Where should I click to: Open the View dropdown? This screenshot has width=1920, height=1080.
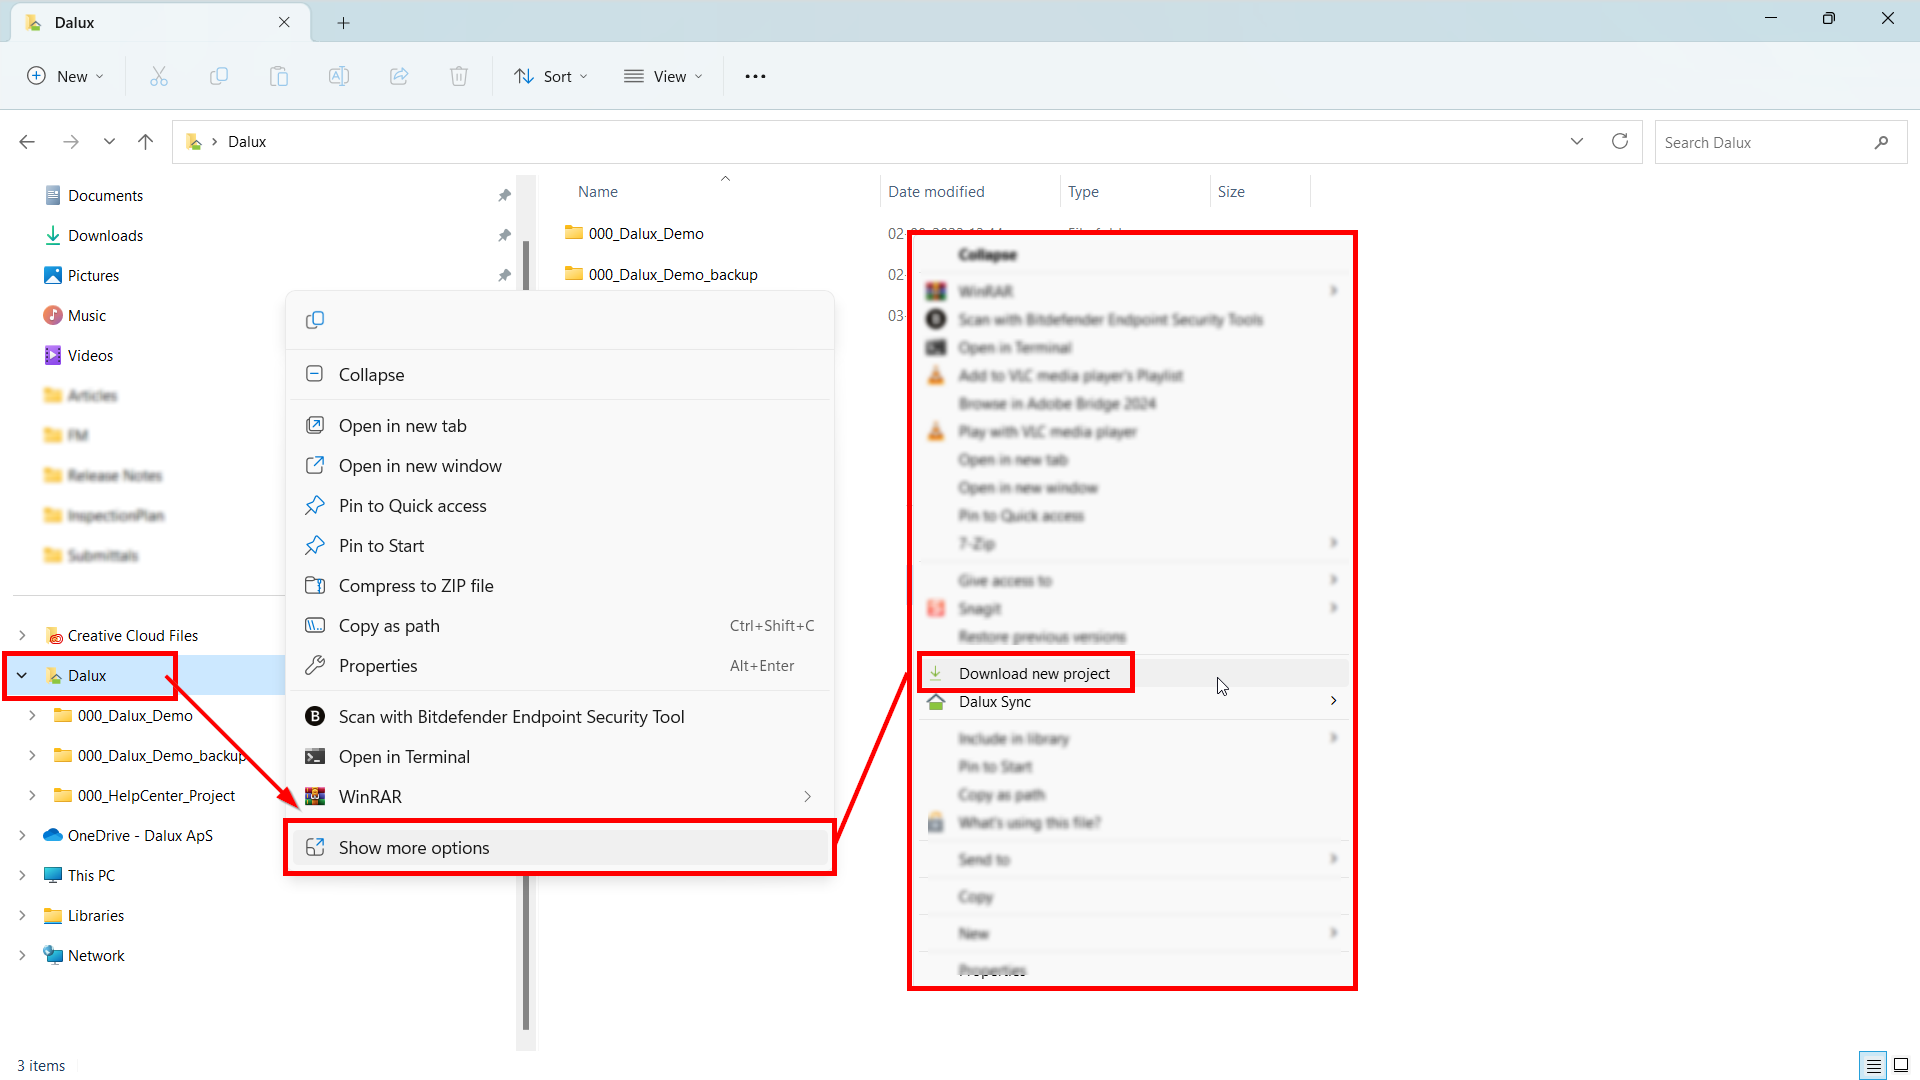[x=664, y=76]
